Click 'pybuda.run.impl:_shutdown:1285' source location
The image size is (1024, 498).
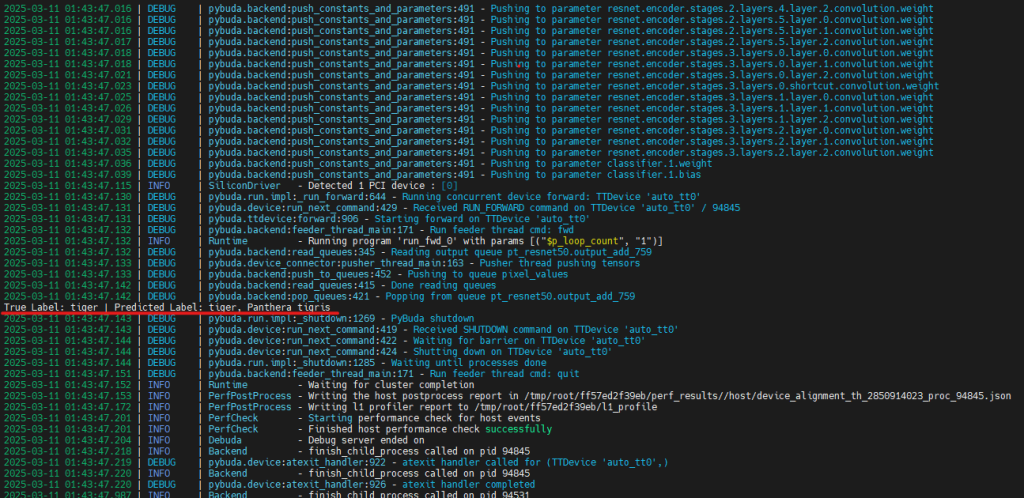click(294, 363)
